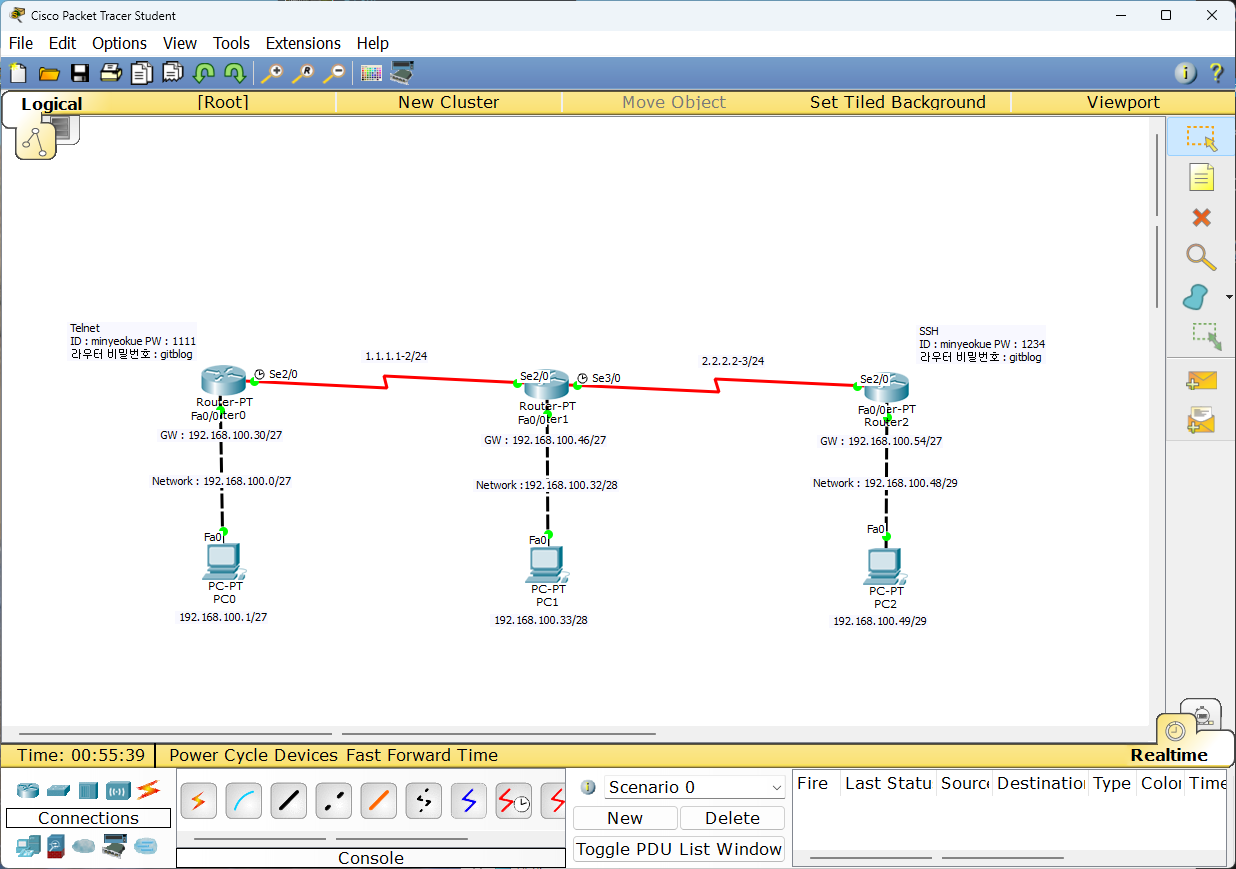This screenshot has height=869, width=1236.
Task: Click the Copy icon in toolbar
Action: (141, 73)
